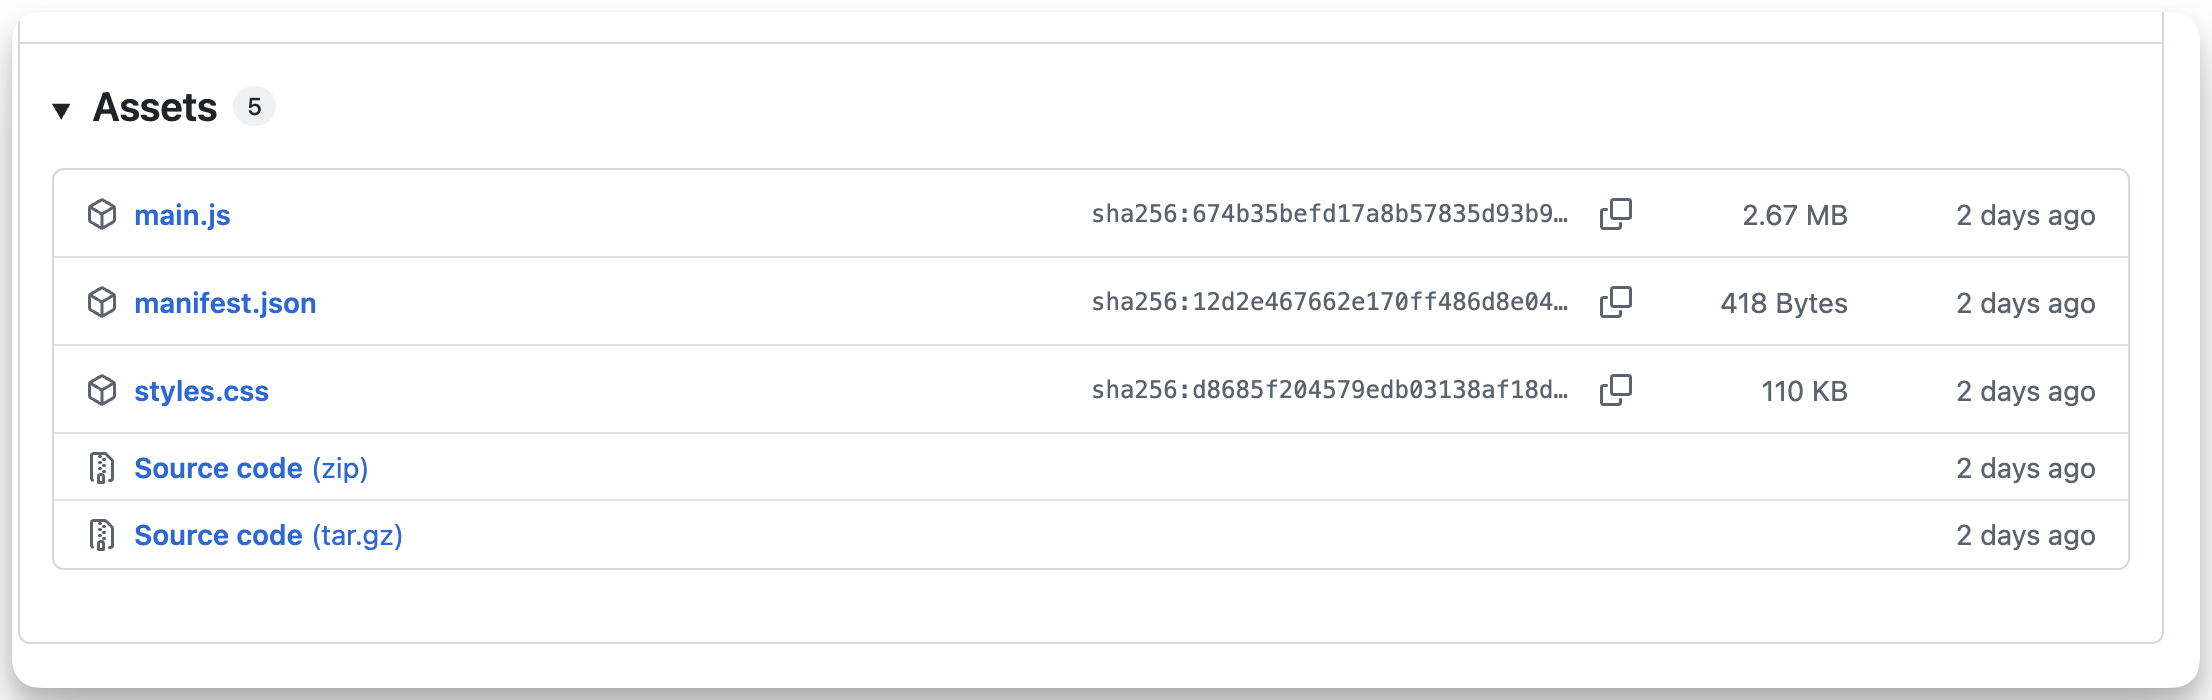
Task: Download Source code (zip)
Action: click(x=251, y=468)
